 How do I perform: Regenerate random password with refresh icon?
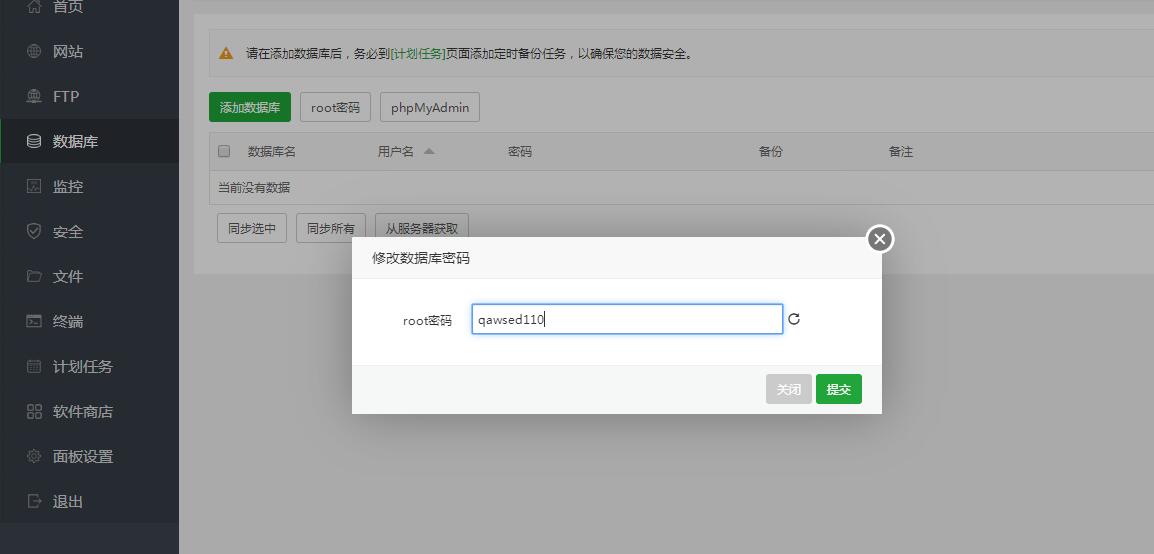[794, 319]
